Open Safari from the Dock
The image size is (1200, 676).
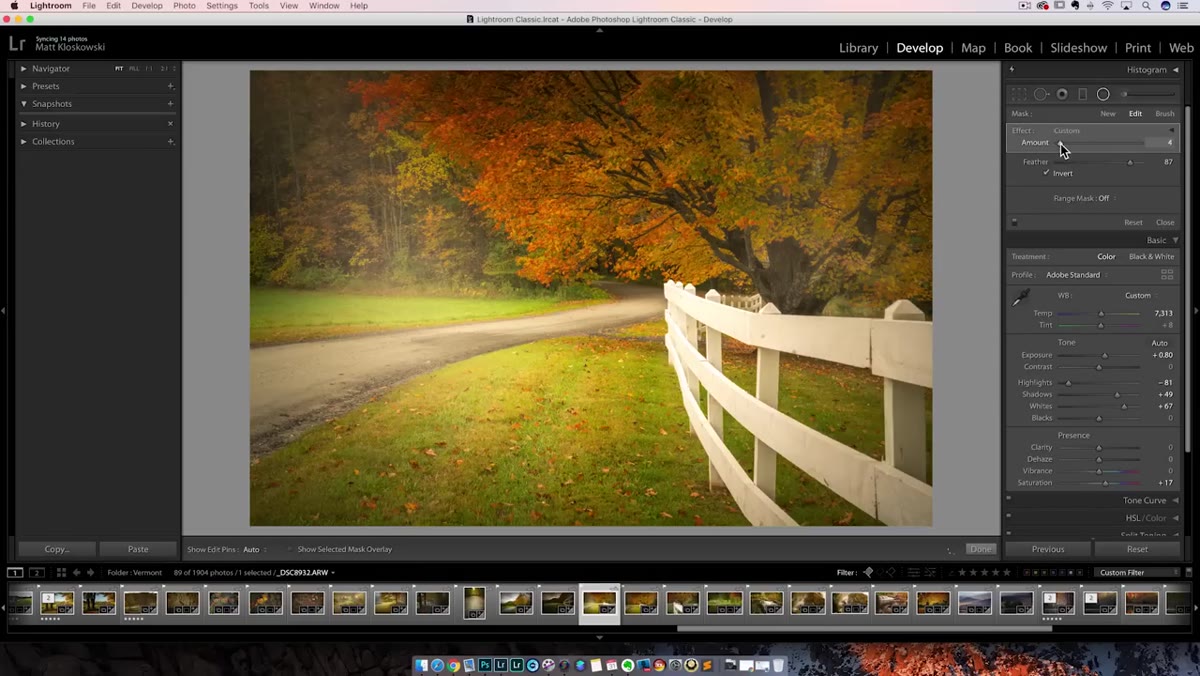click(x=437, y=665)
